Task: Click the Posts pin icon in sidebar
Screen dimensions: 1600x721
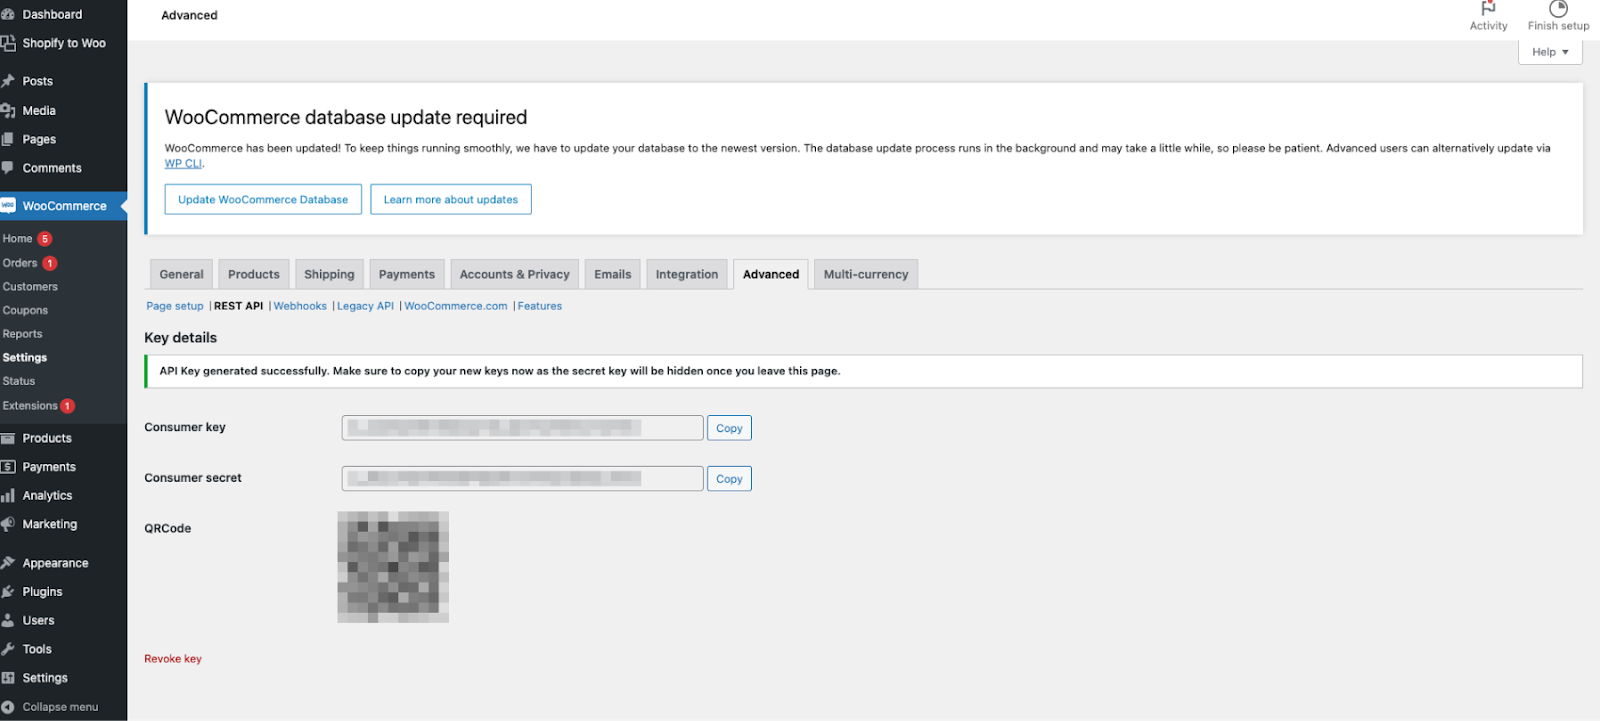Action: (8, 81)
